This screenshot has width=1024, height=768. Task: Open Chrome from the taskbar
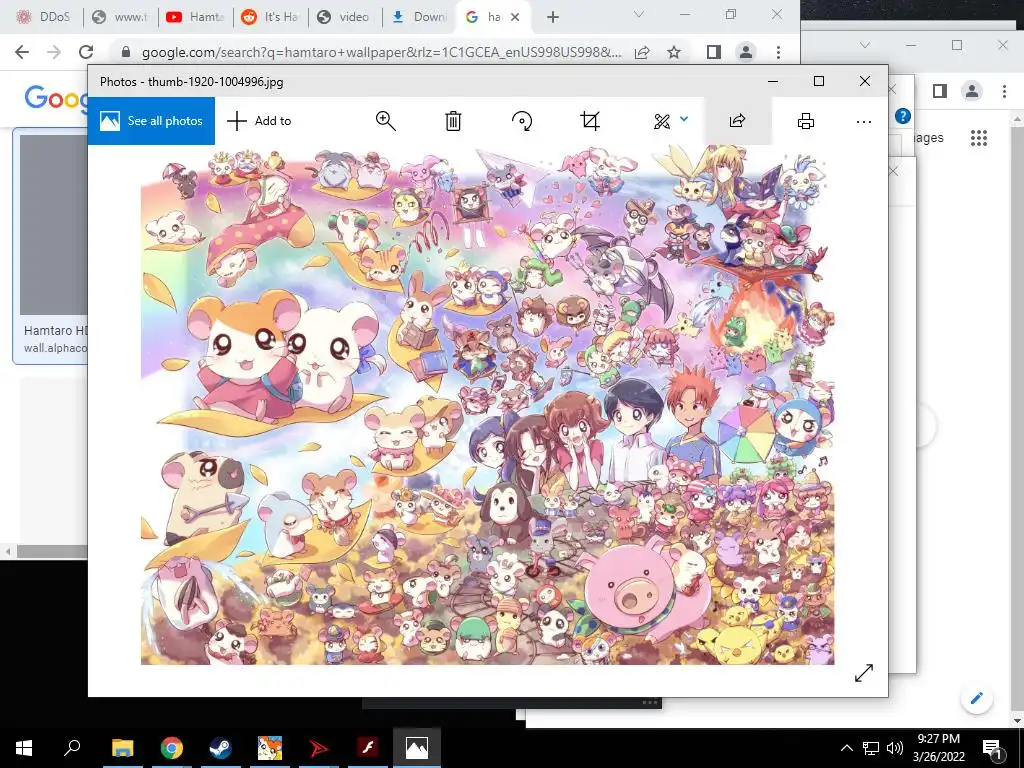click(x=172, y=748)
